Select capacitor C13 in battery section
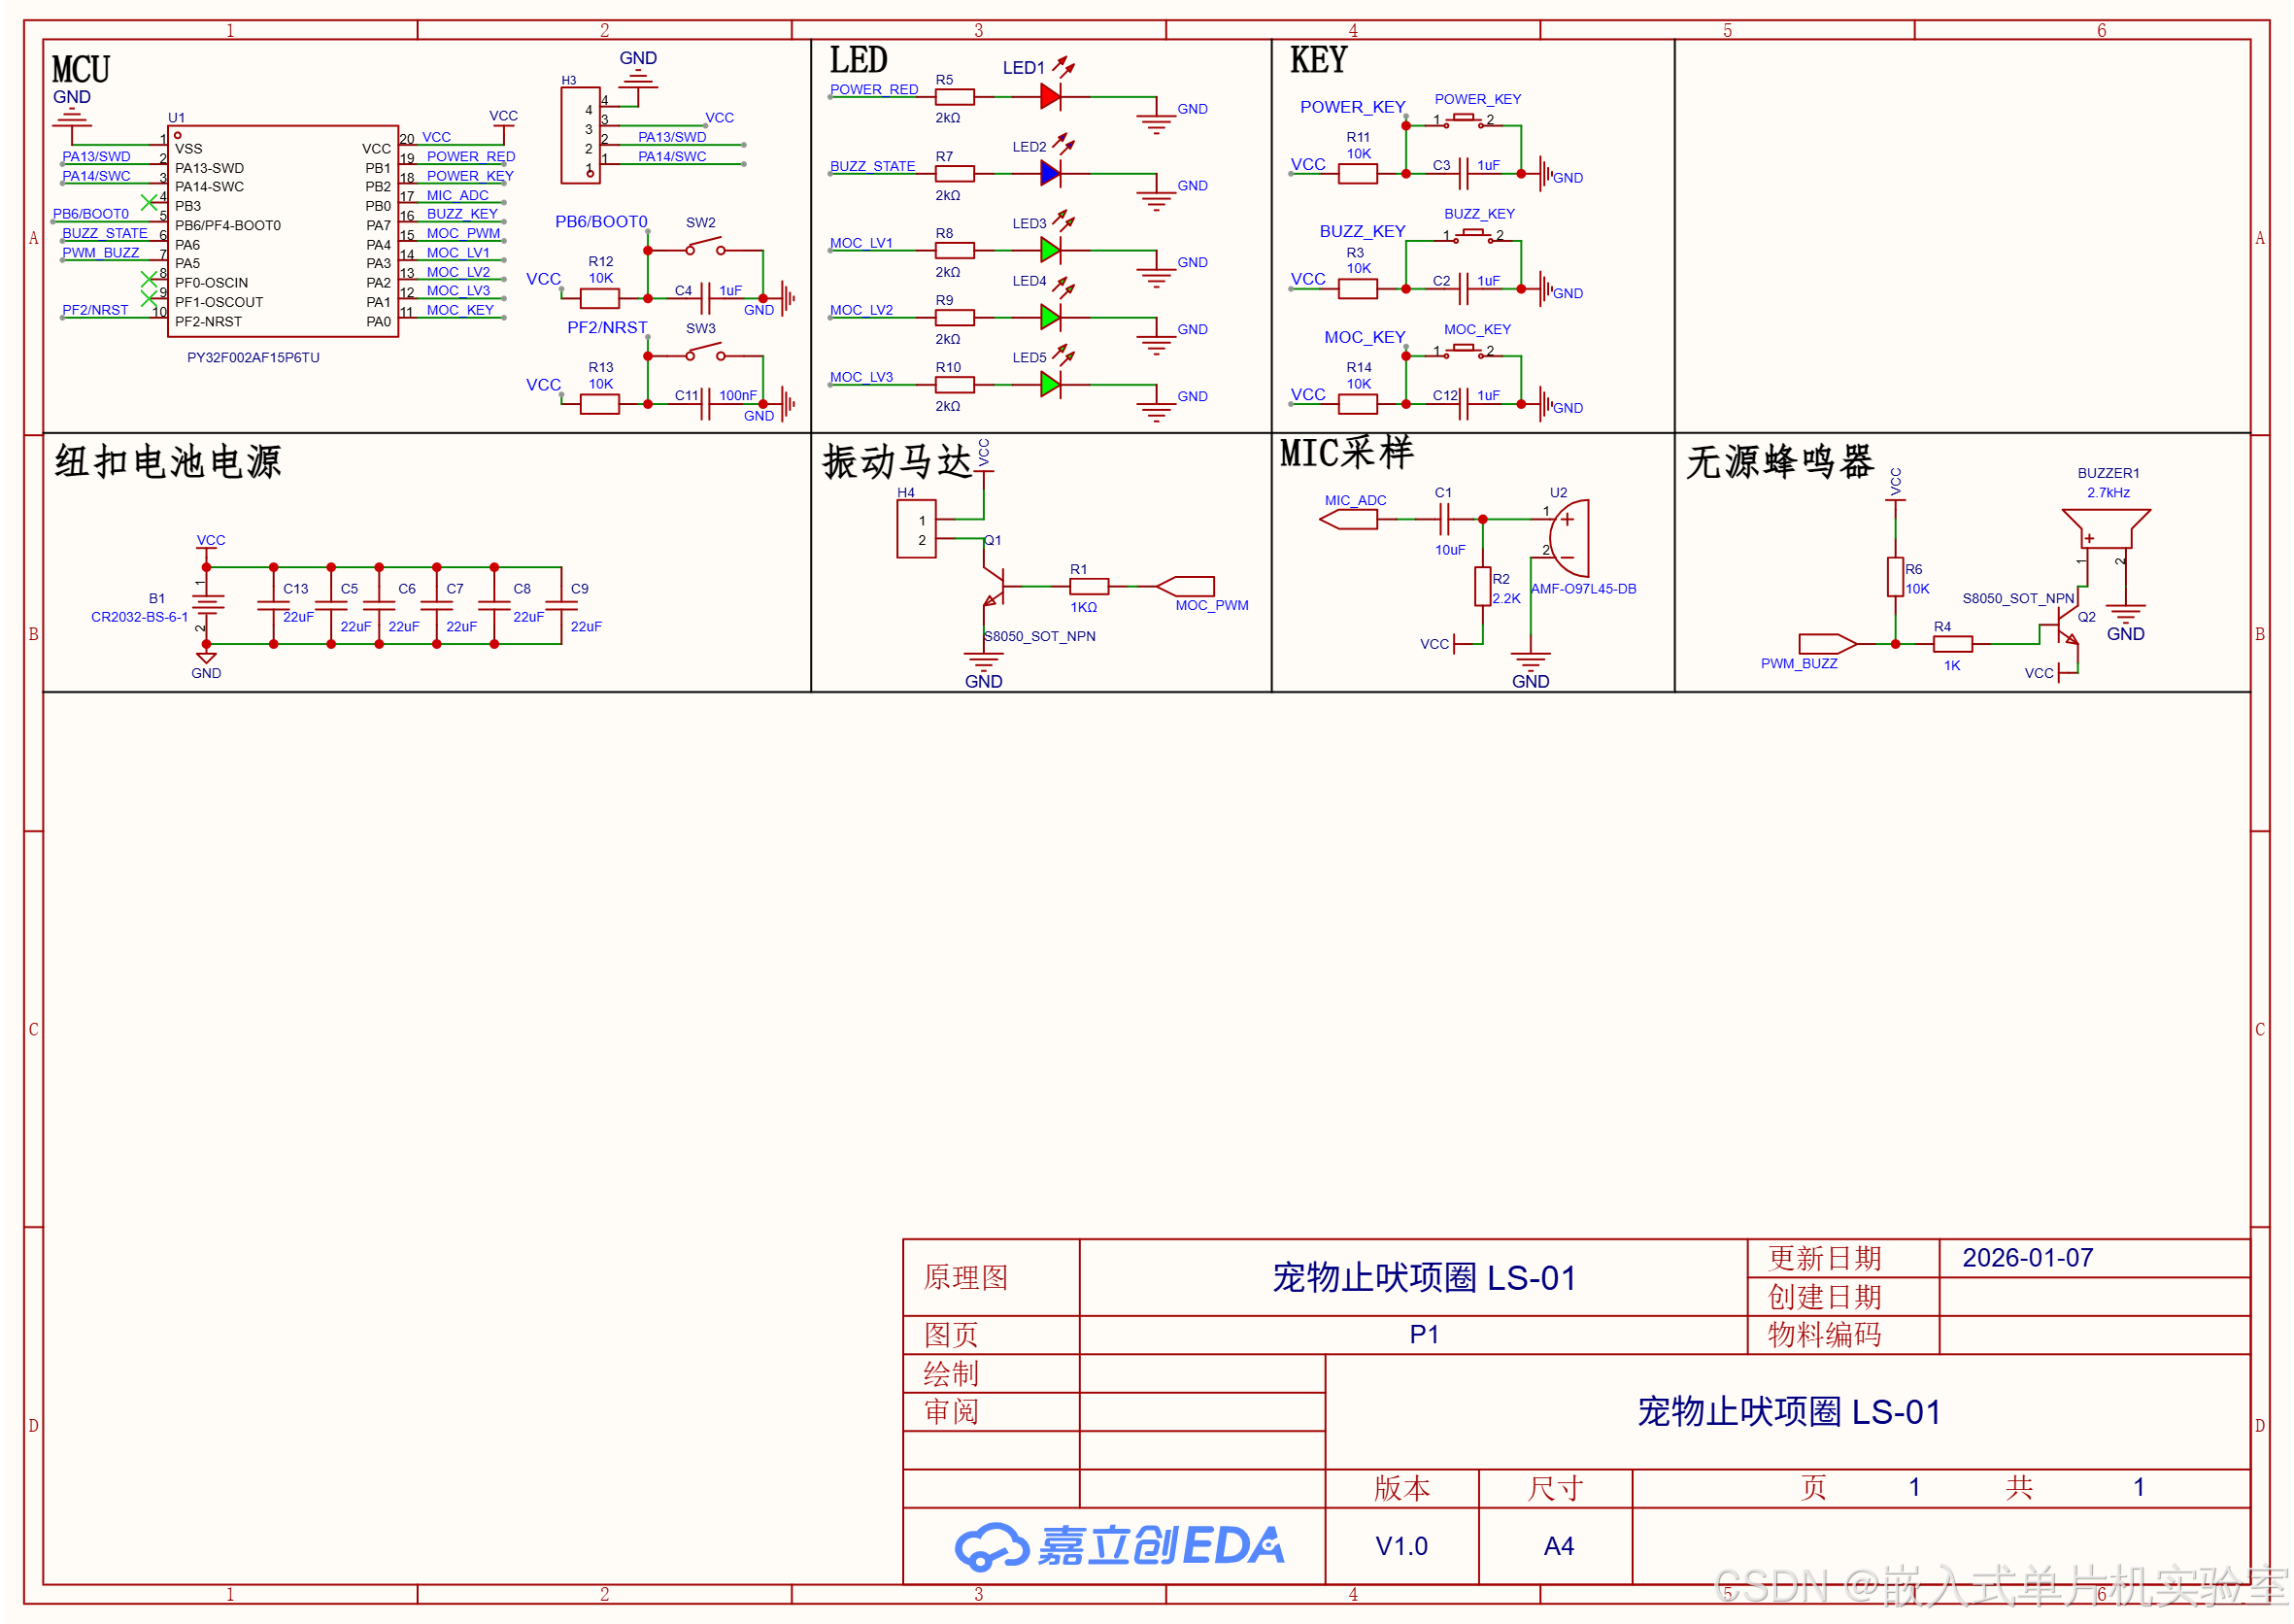 tap(273, 604)
